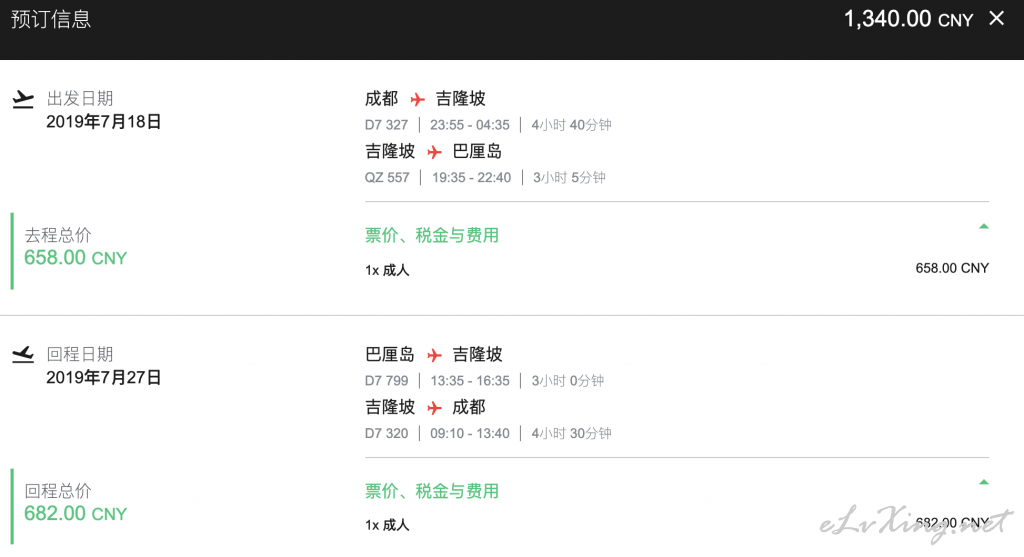Select outbound total 658.00 CNY in green
This screenshot has width=1024, height=557.
click(76, 258)
